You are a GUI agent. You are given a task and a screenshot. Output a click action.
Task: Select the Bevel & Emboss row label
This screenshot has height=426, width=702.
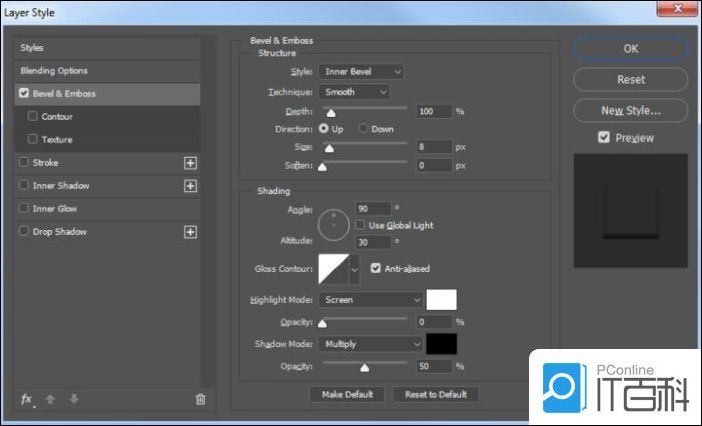coord(64,94)
